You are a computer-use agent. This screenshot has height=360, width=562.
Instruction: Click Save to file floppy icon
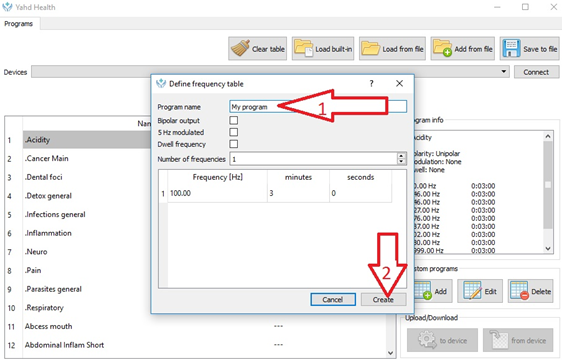511,48
